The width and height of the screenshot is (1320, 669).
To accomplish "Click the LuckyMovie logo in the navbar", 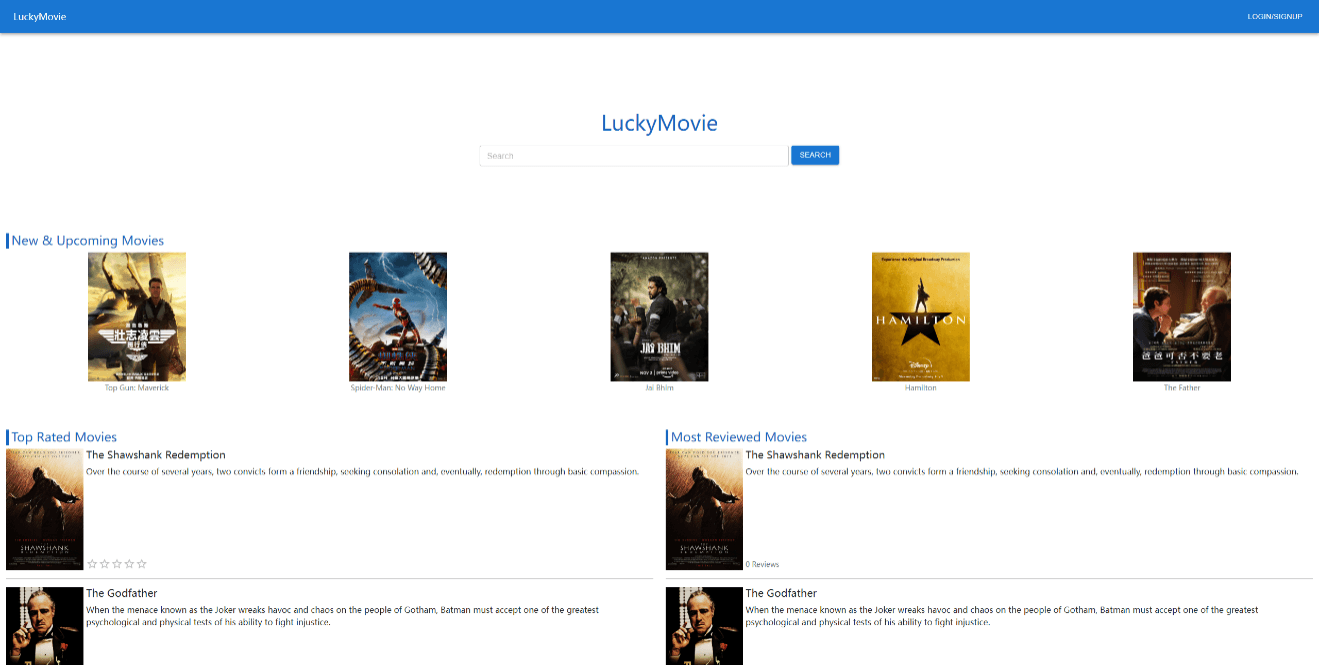I will pos(40,16).
